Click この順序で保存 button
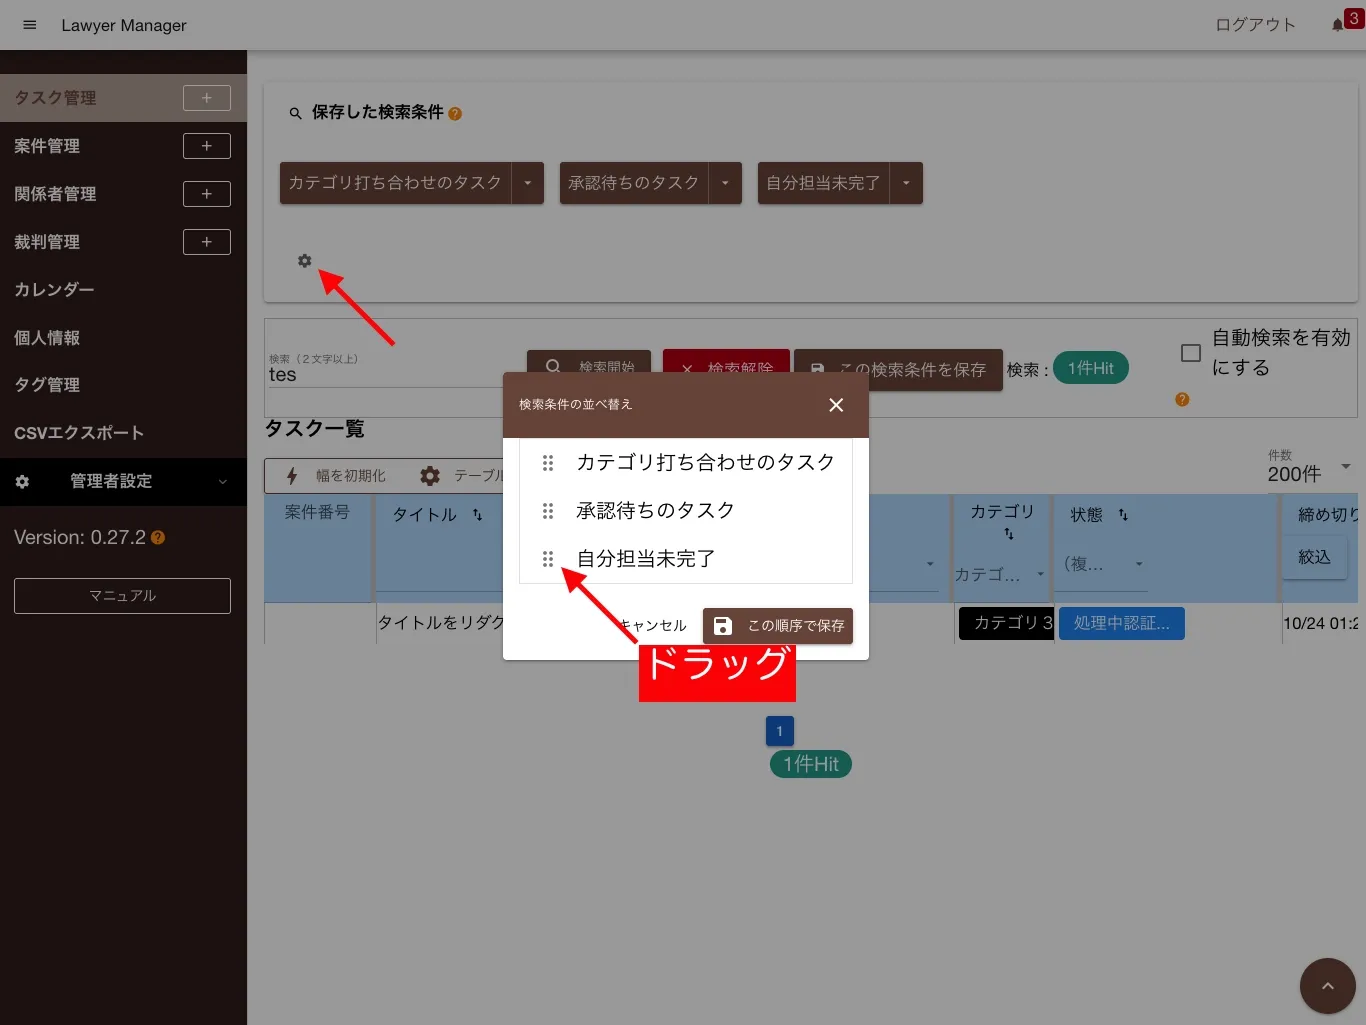1366x1025 pixels. tap(778, 626)
